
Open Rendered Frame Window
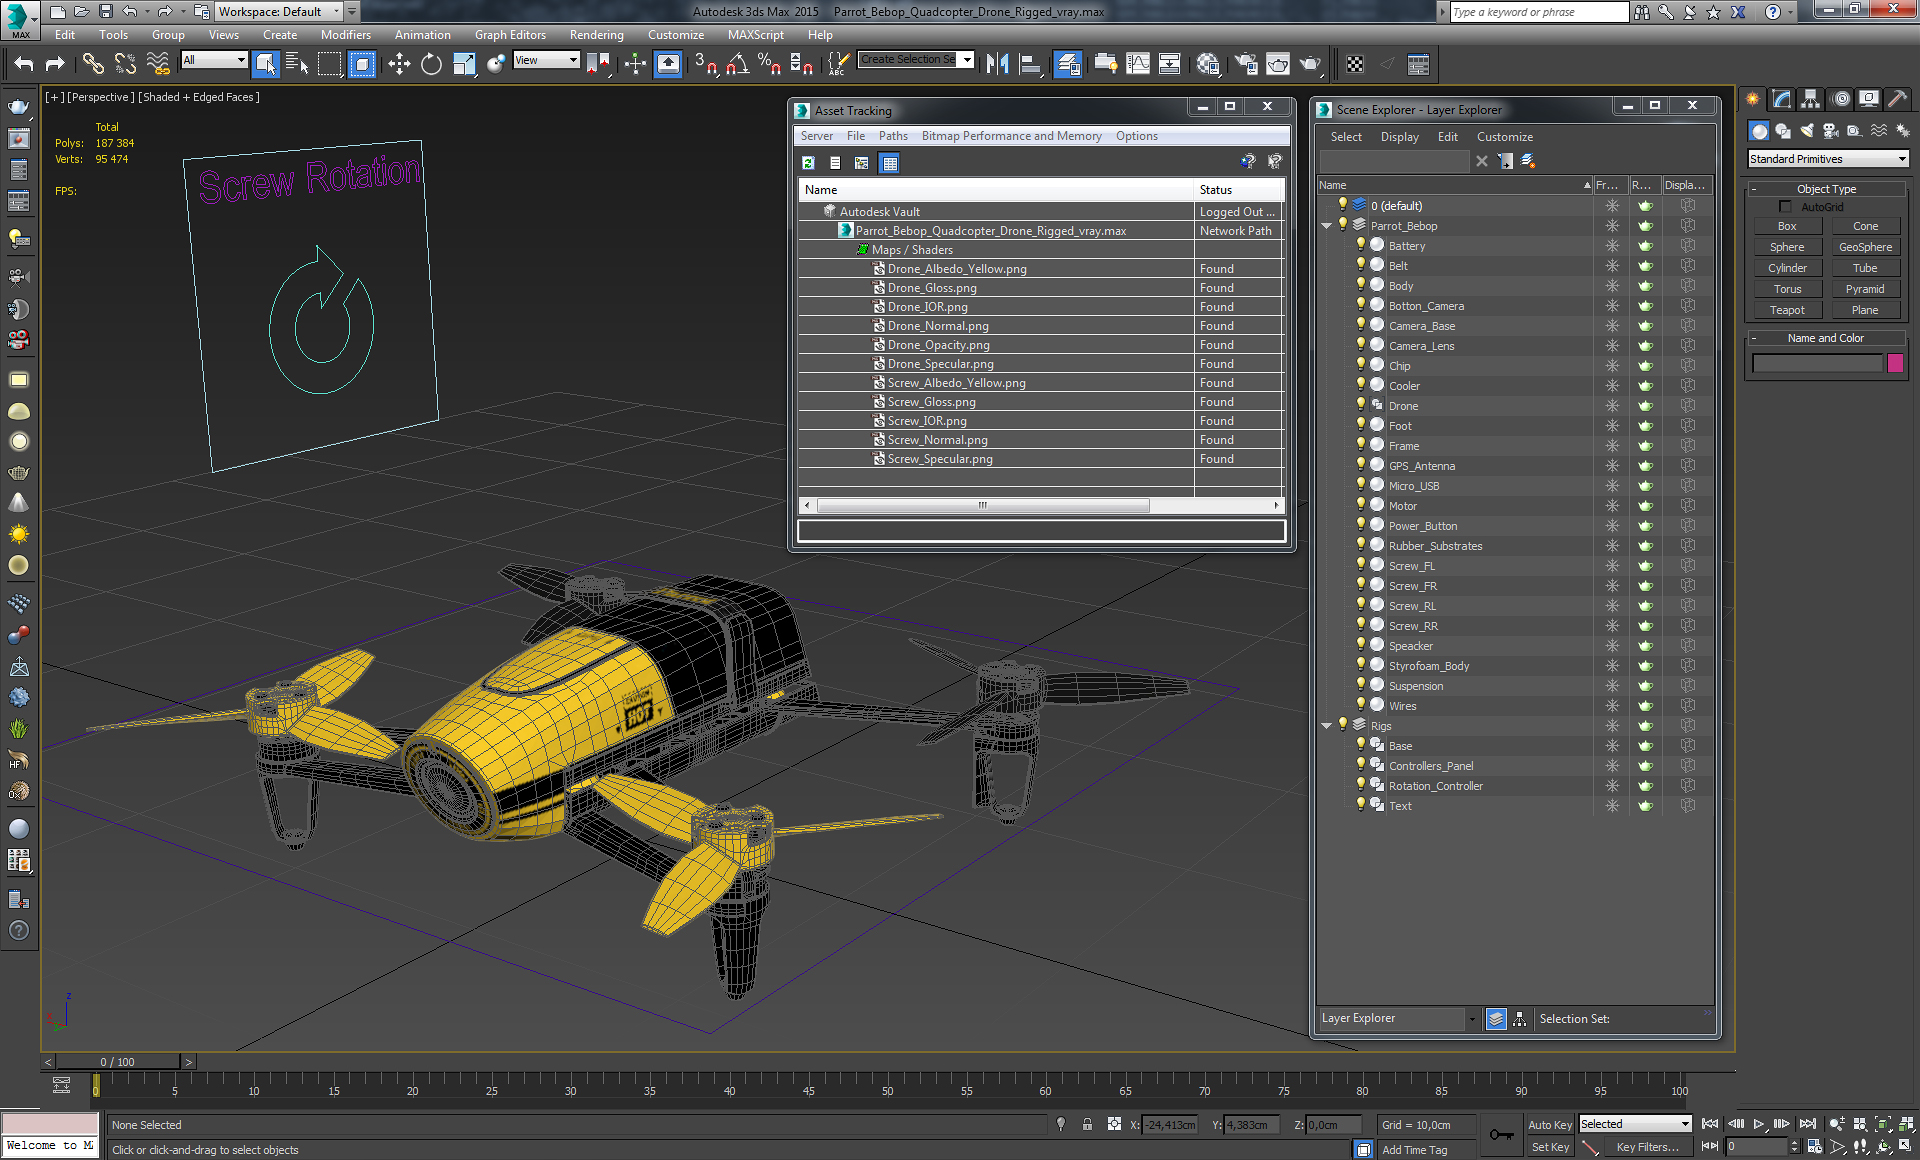[x=1278, y=64]
